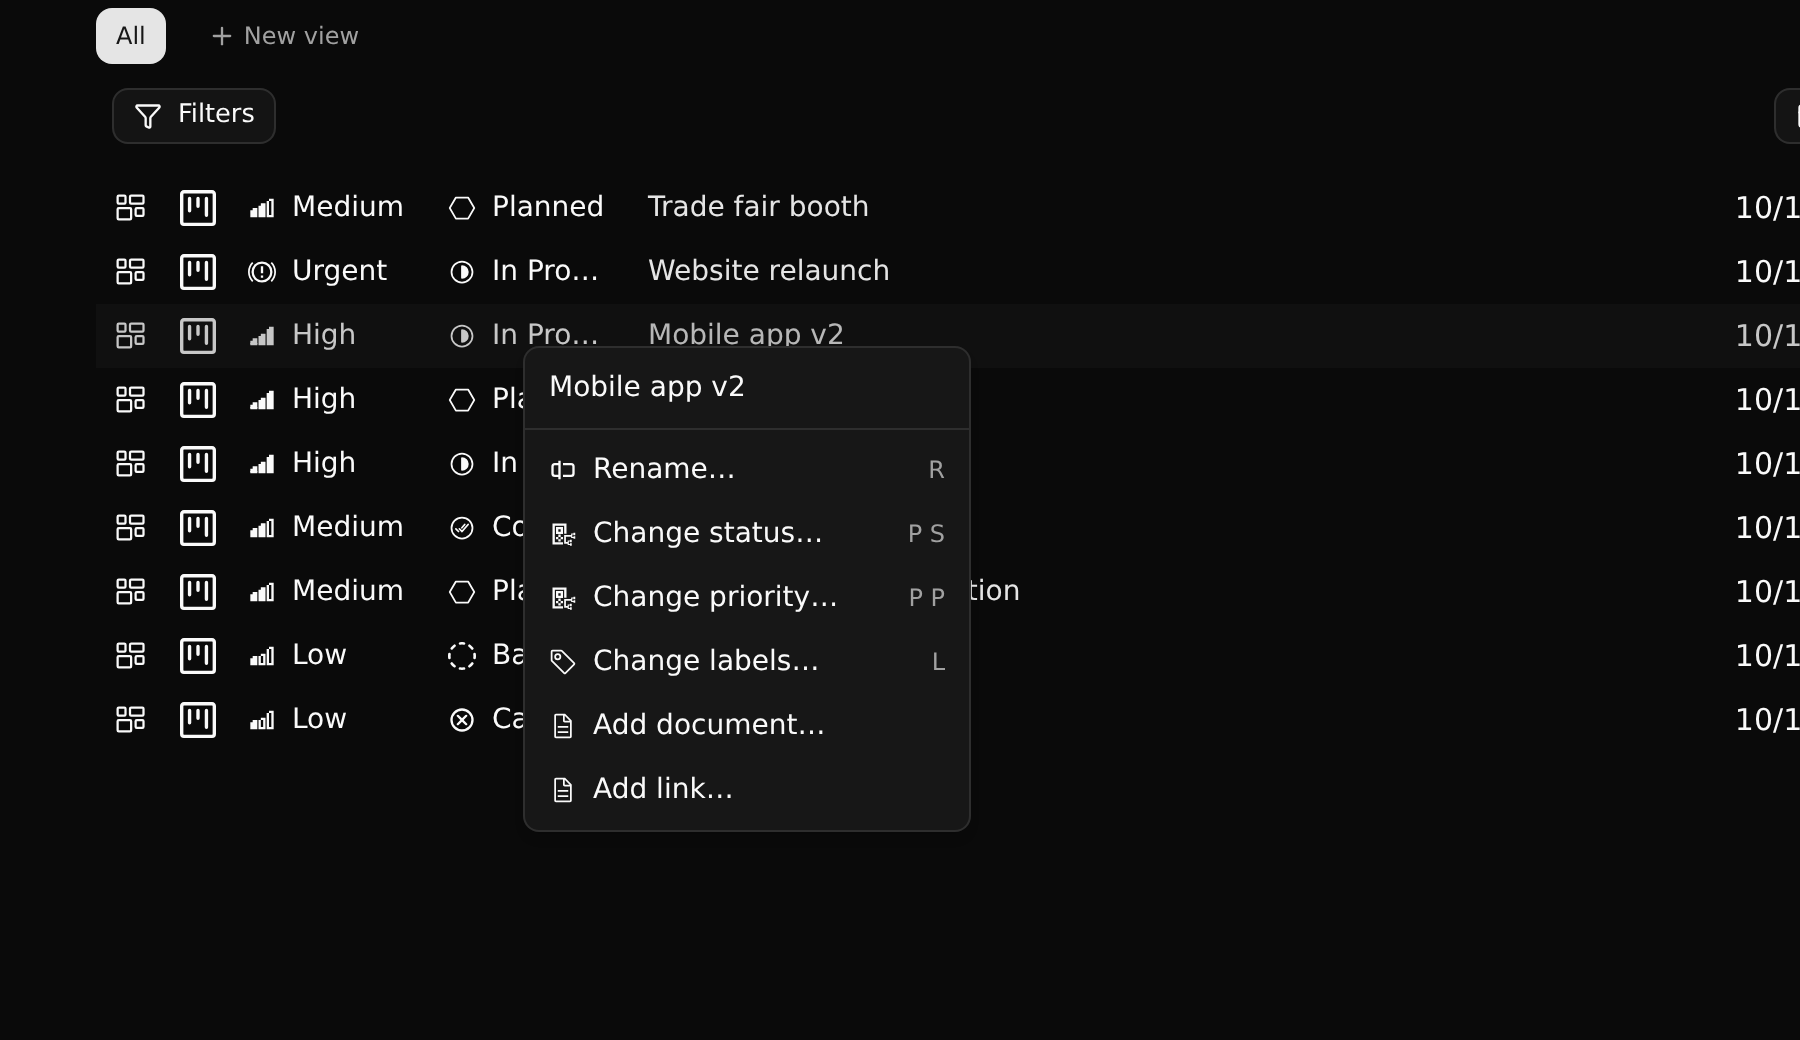Open the Filters button

click(193, 116)
